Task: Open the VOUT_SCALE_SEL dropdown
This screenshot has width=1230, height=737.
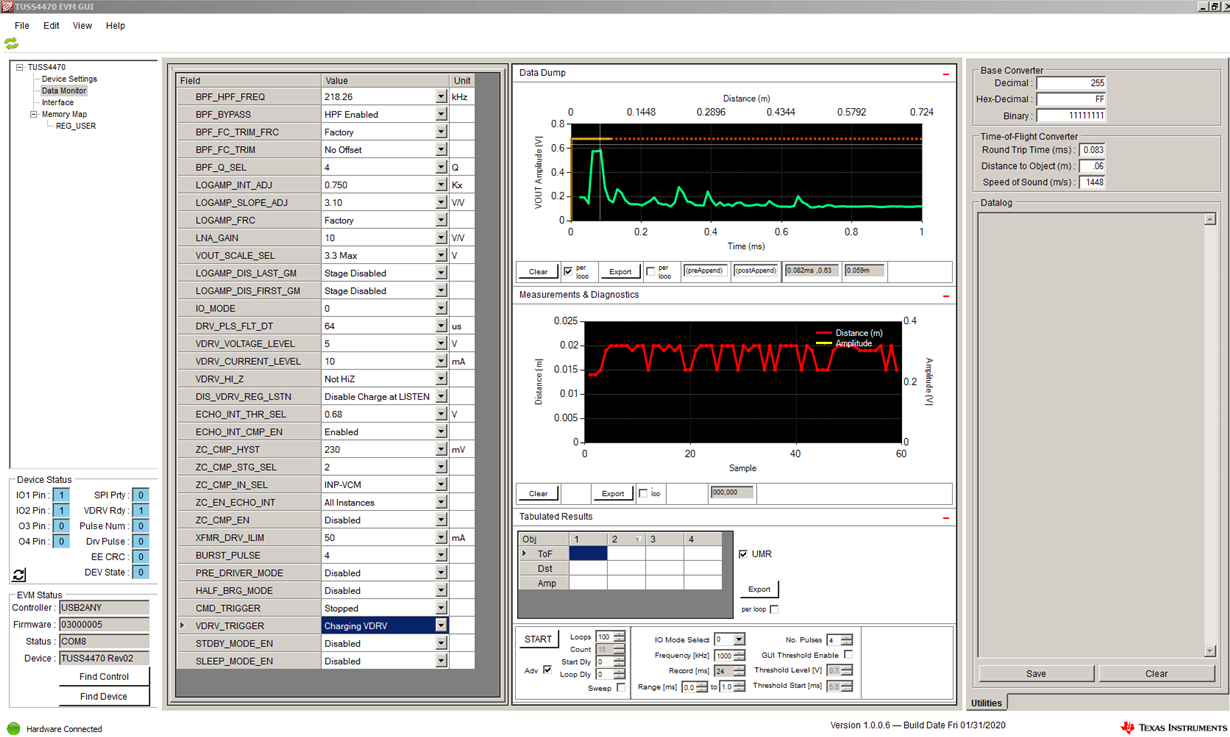Action: 441,256
